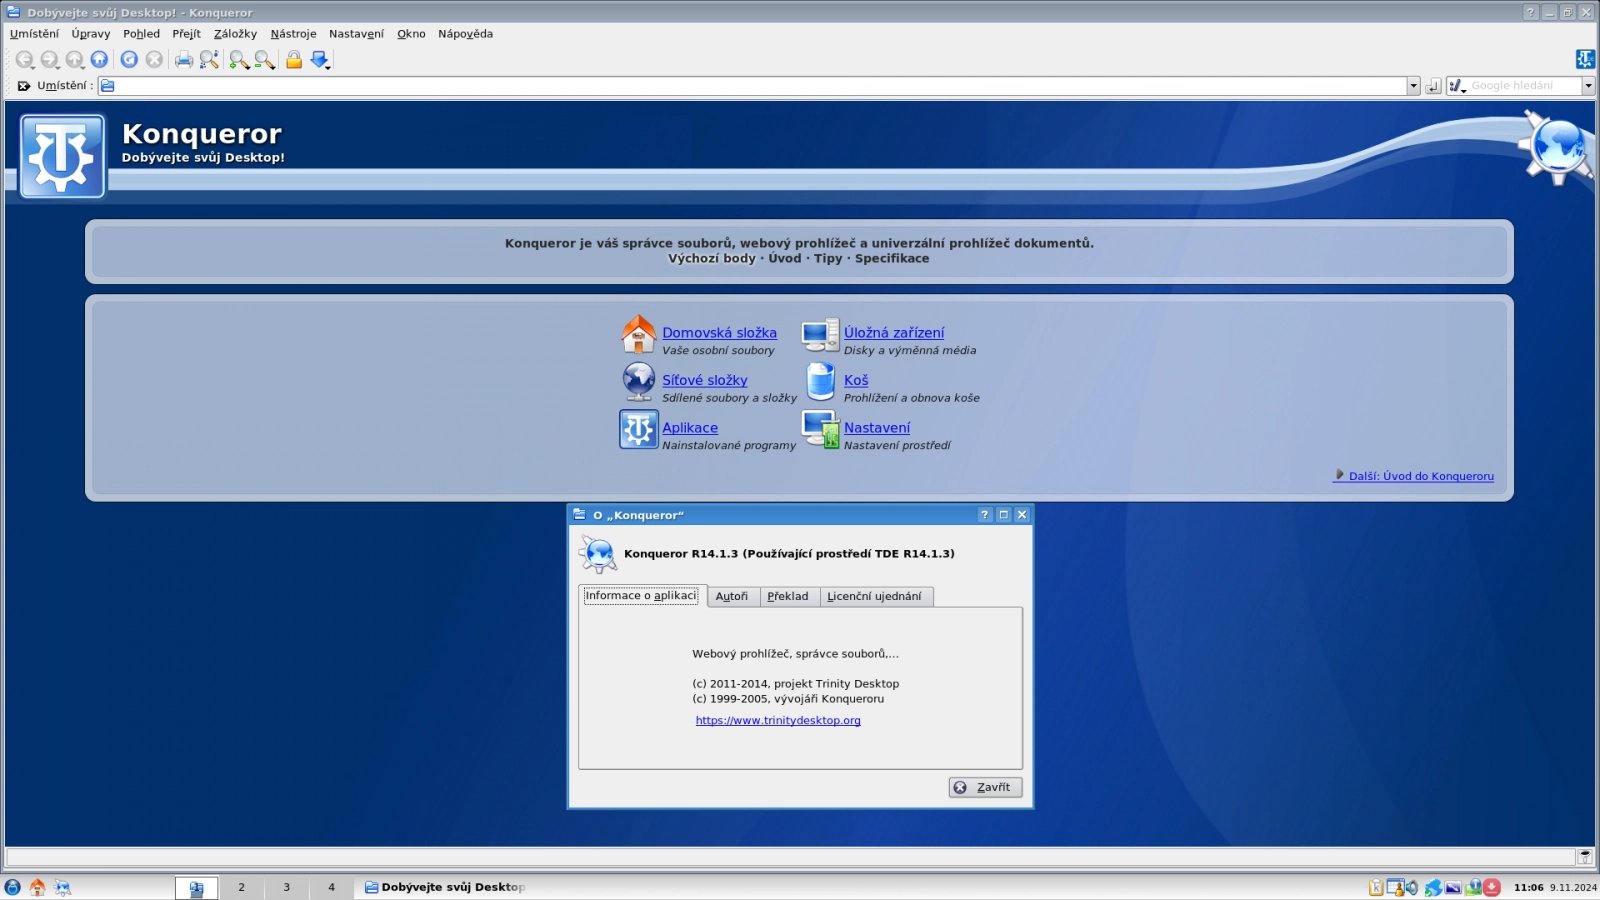1600x900 pixels.
Task: Click the Nastavení monitor icon
Action: pyautogui.click(x=820, y=430)
